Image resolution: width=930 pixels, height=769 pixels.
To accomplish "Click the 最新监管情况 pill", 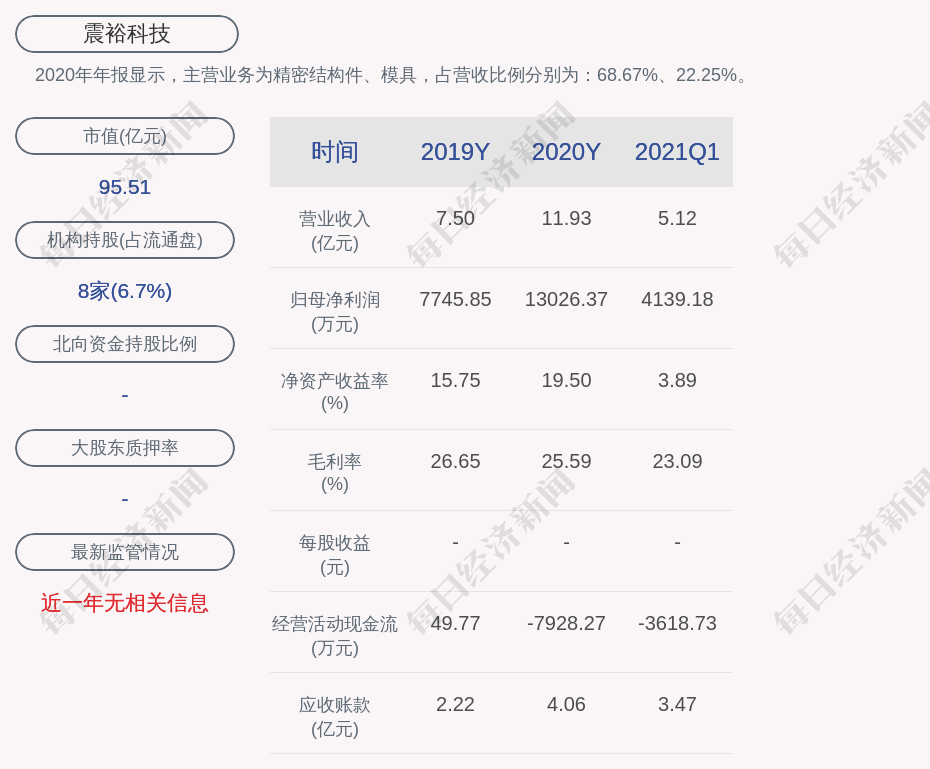I will (x=125, y=552).
